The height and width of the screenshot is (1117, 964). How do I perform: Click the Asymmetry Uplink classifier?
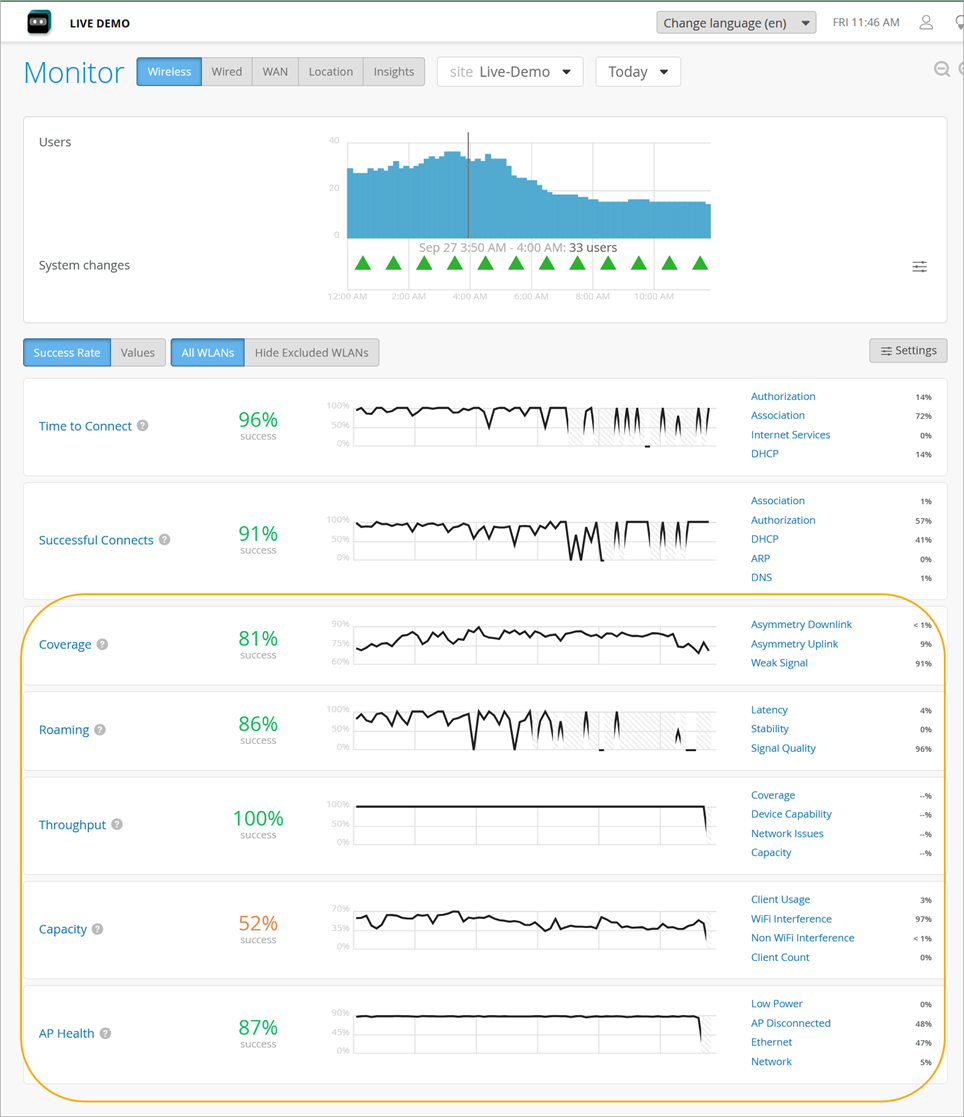point(794,644)
